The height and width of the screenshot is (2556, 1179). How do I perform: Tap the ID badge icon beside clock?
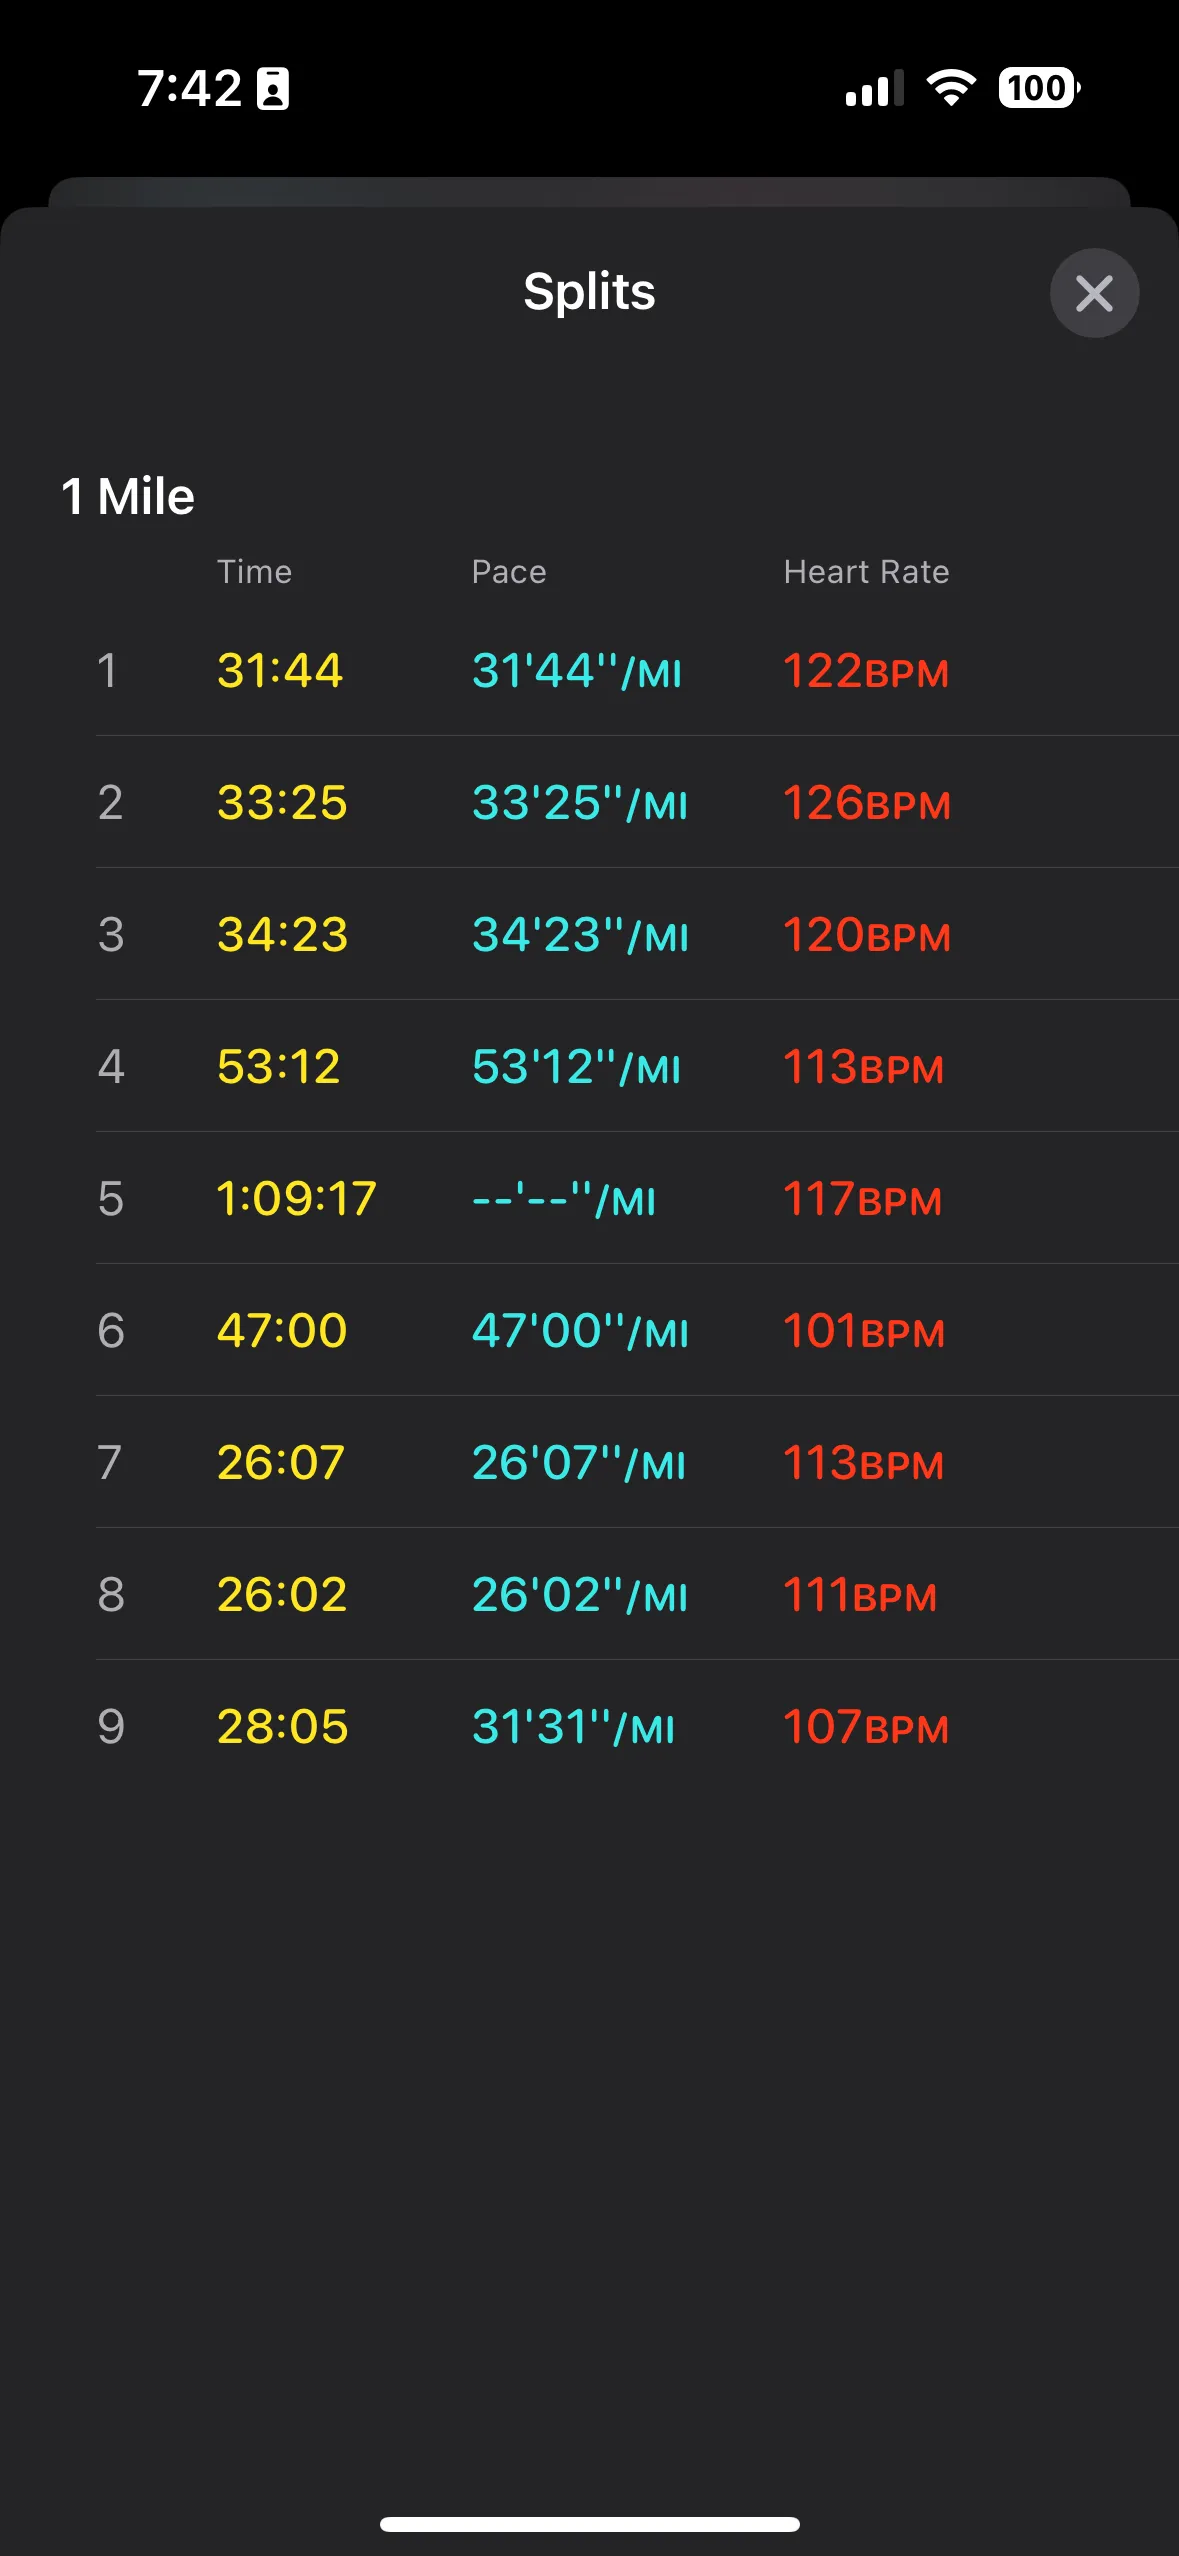(x=273, y=89)
